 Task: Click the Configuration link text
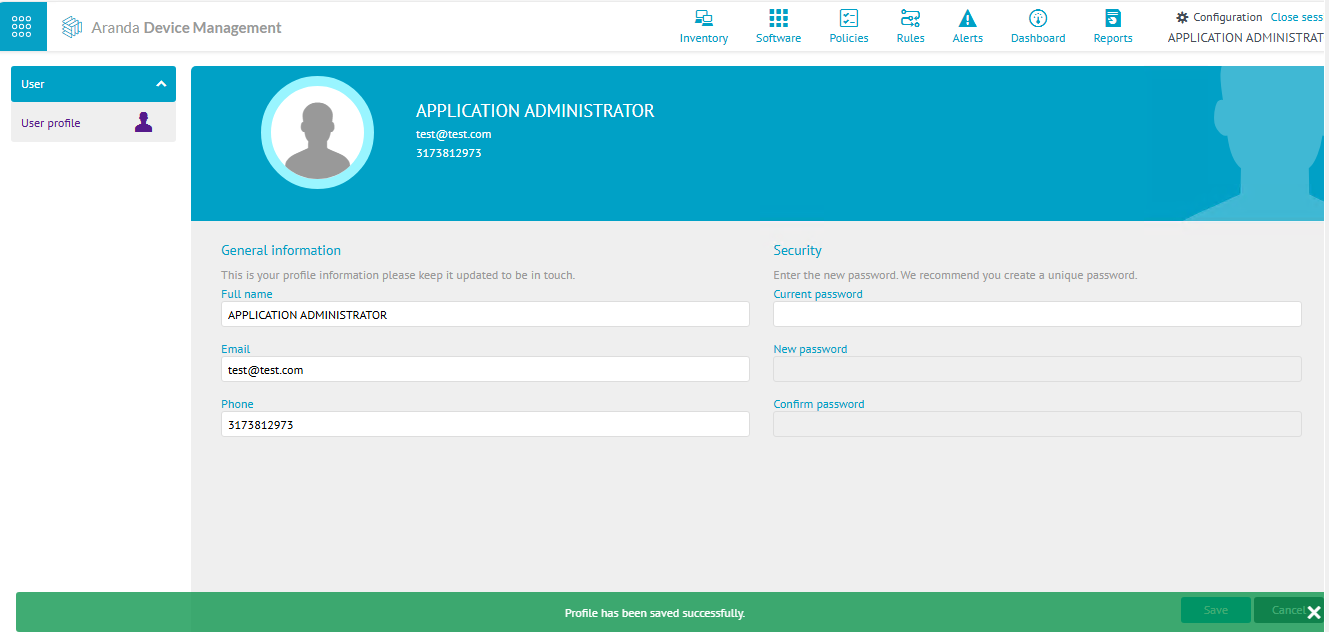(1227, 17)
